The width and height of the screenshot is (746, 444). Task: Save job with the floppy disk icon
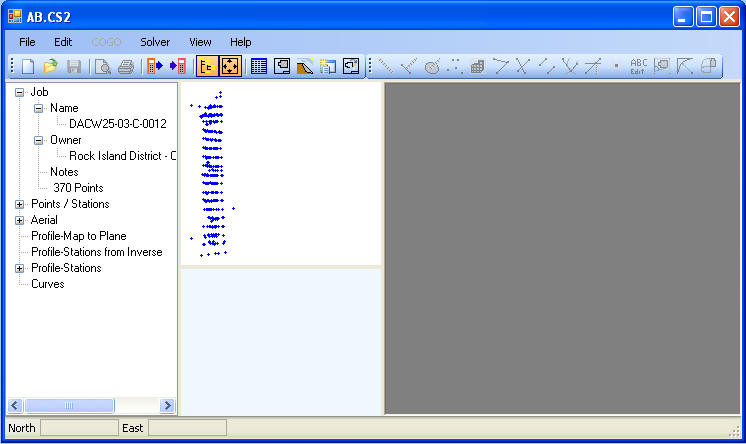pos(73,66)
